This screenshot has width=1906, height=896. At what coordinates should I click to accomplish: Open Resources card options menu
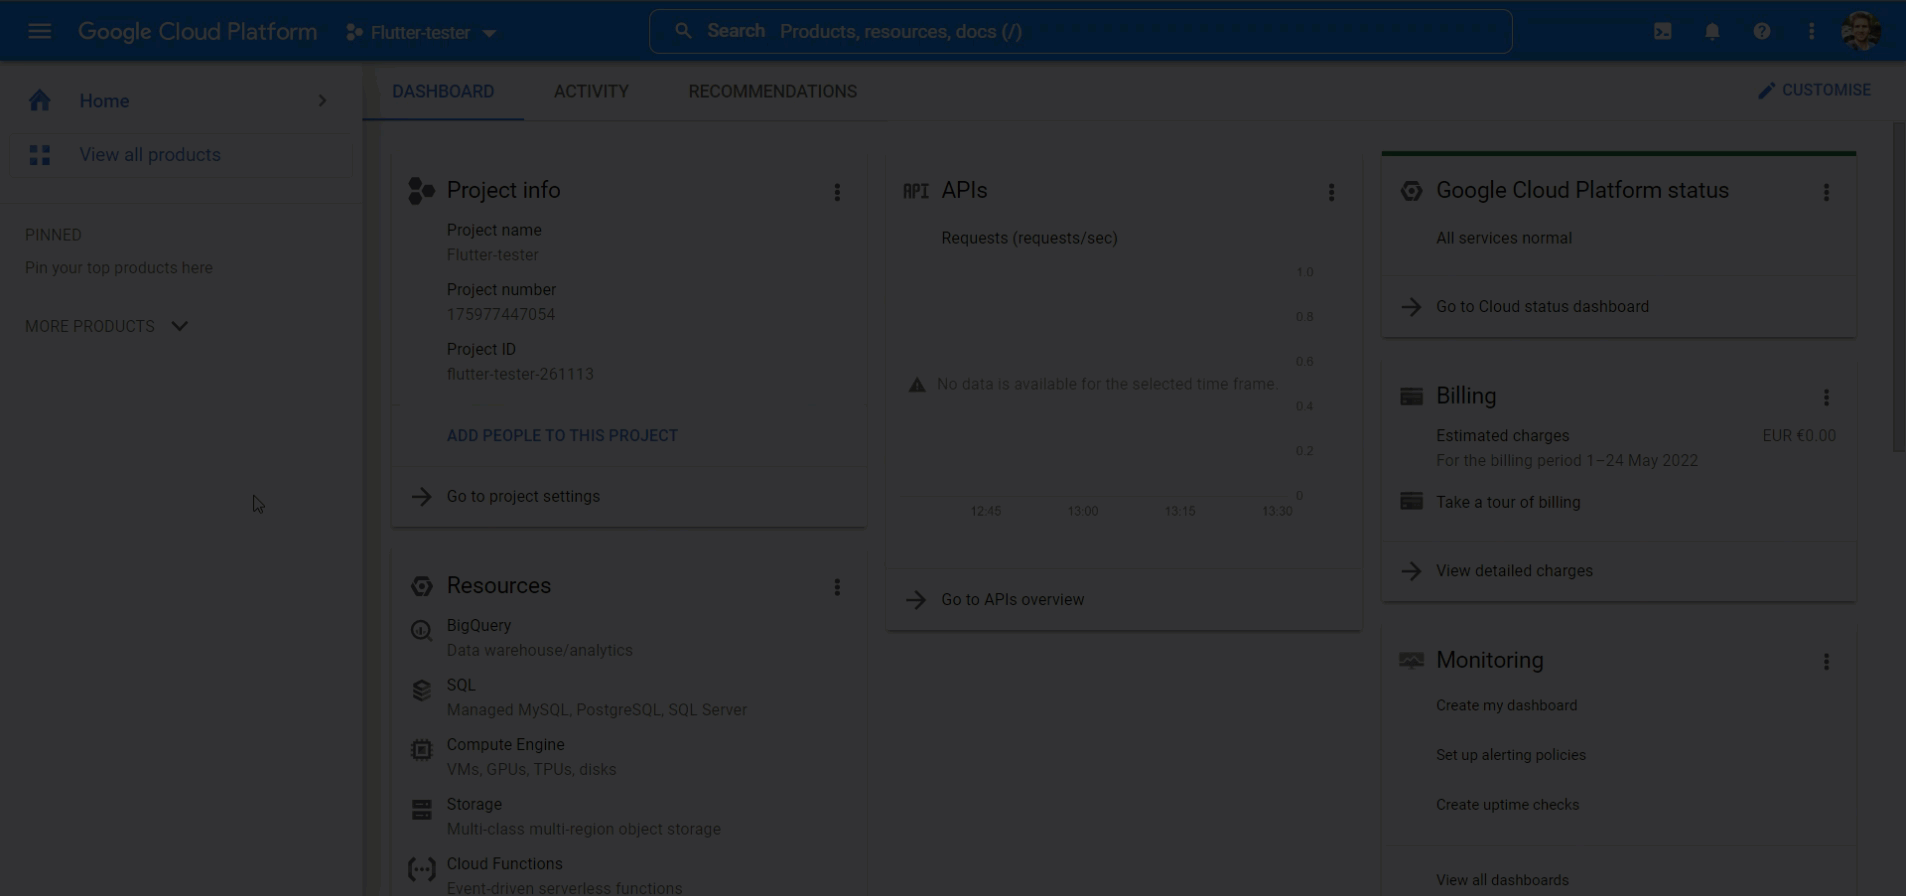tap(837, 587)
